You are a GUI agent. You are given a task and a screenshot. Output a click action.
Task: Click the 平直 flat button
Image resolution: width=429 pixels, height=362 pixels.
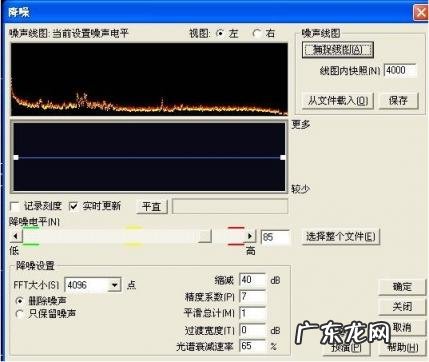[152, 207]
